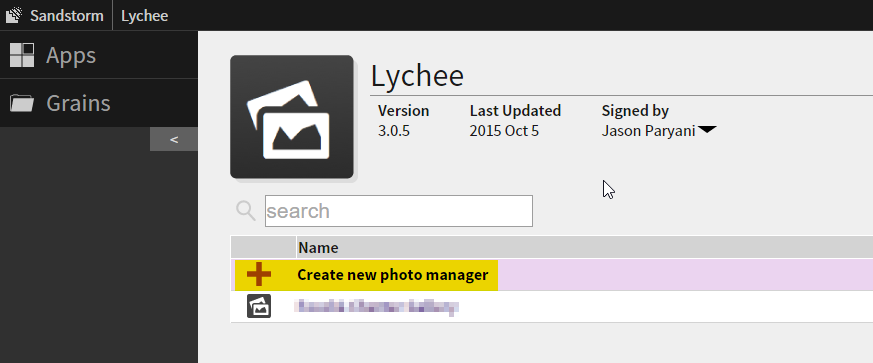
Task: Sort by the Name column header
Action: (318, 248)
